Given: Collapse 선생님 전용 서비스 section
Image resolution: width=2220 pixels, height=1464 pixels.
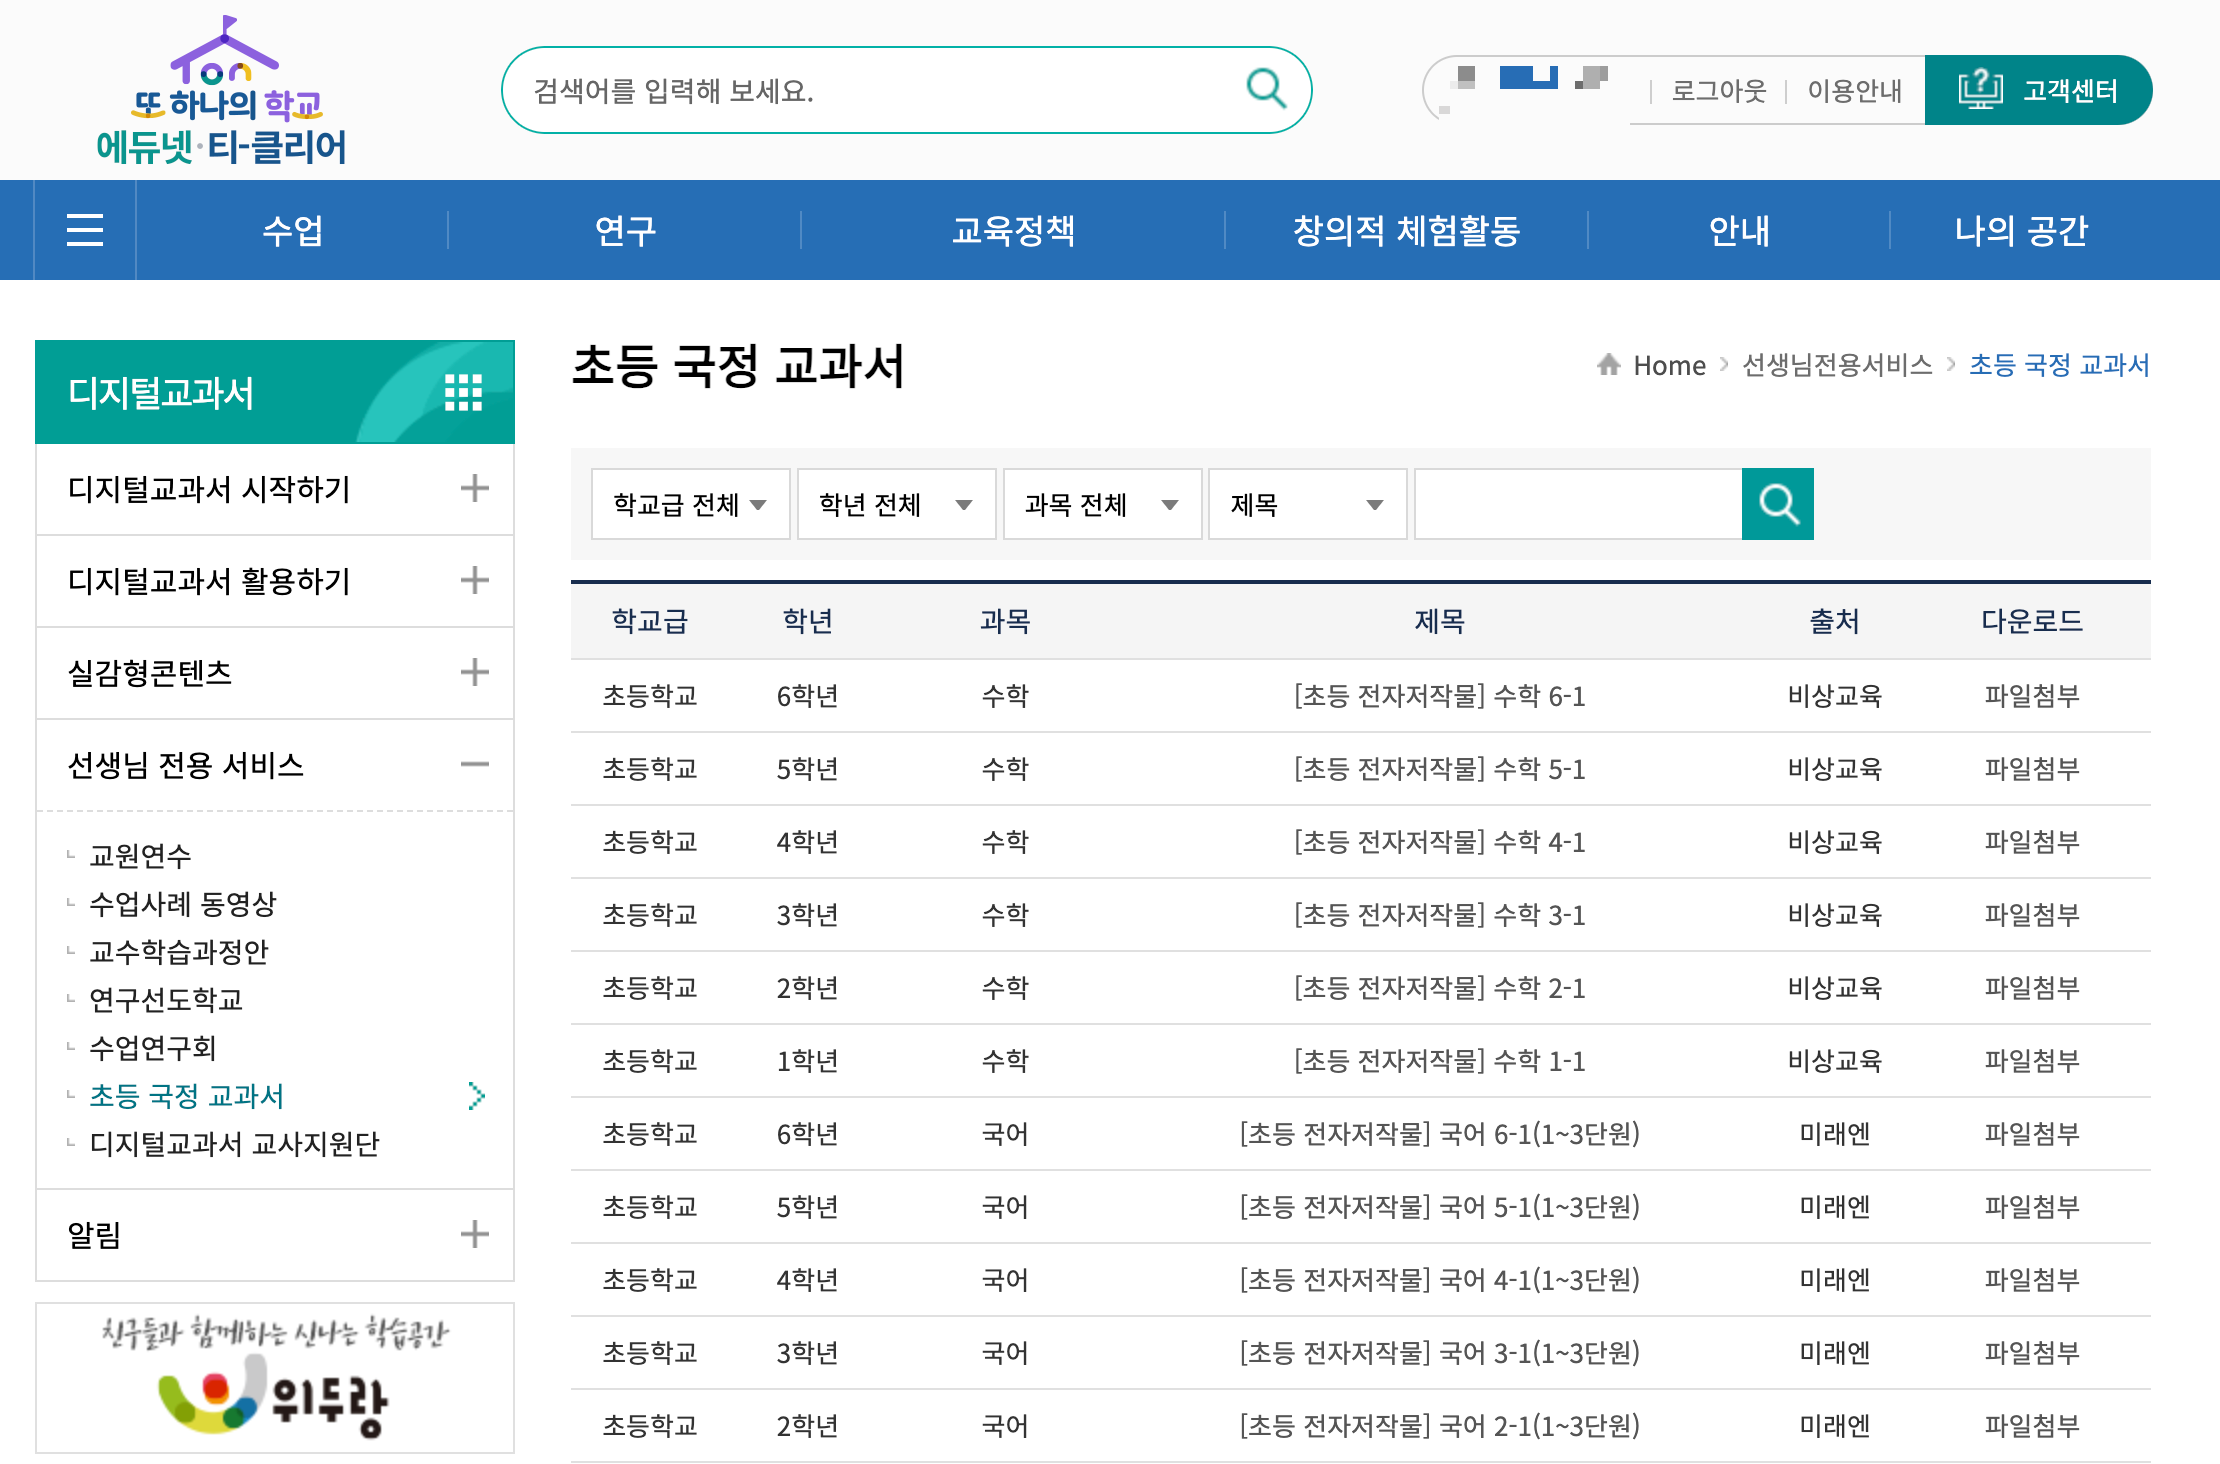Looking at the screenshot, I should (474, 765).
